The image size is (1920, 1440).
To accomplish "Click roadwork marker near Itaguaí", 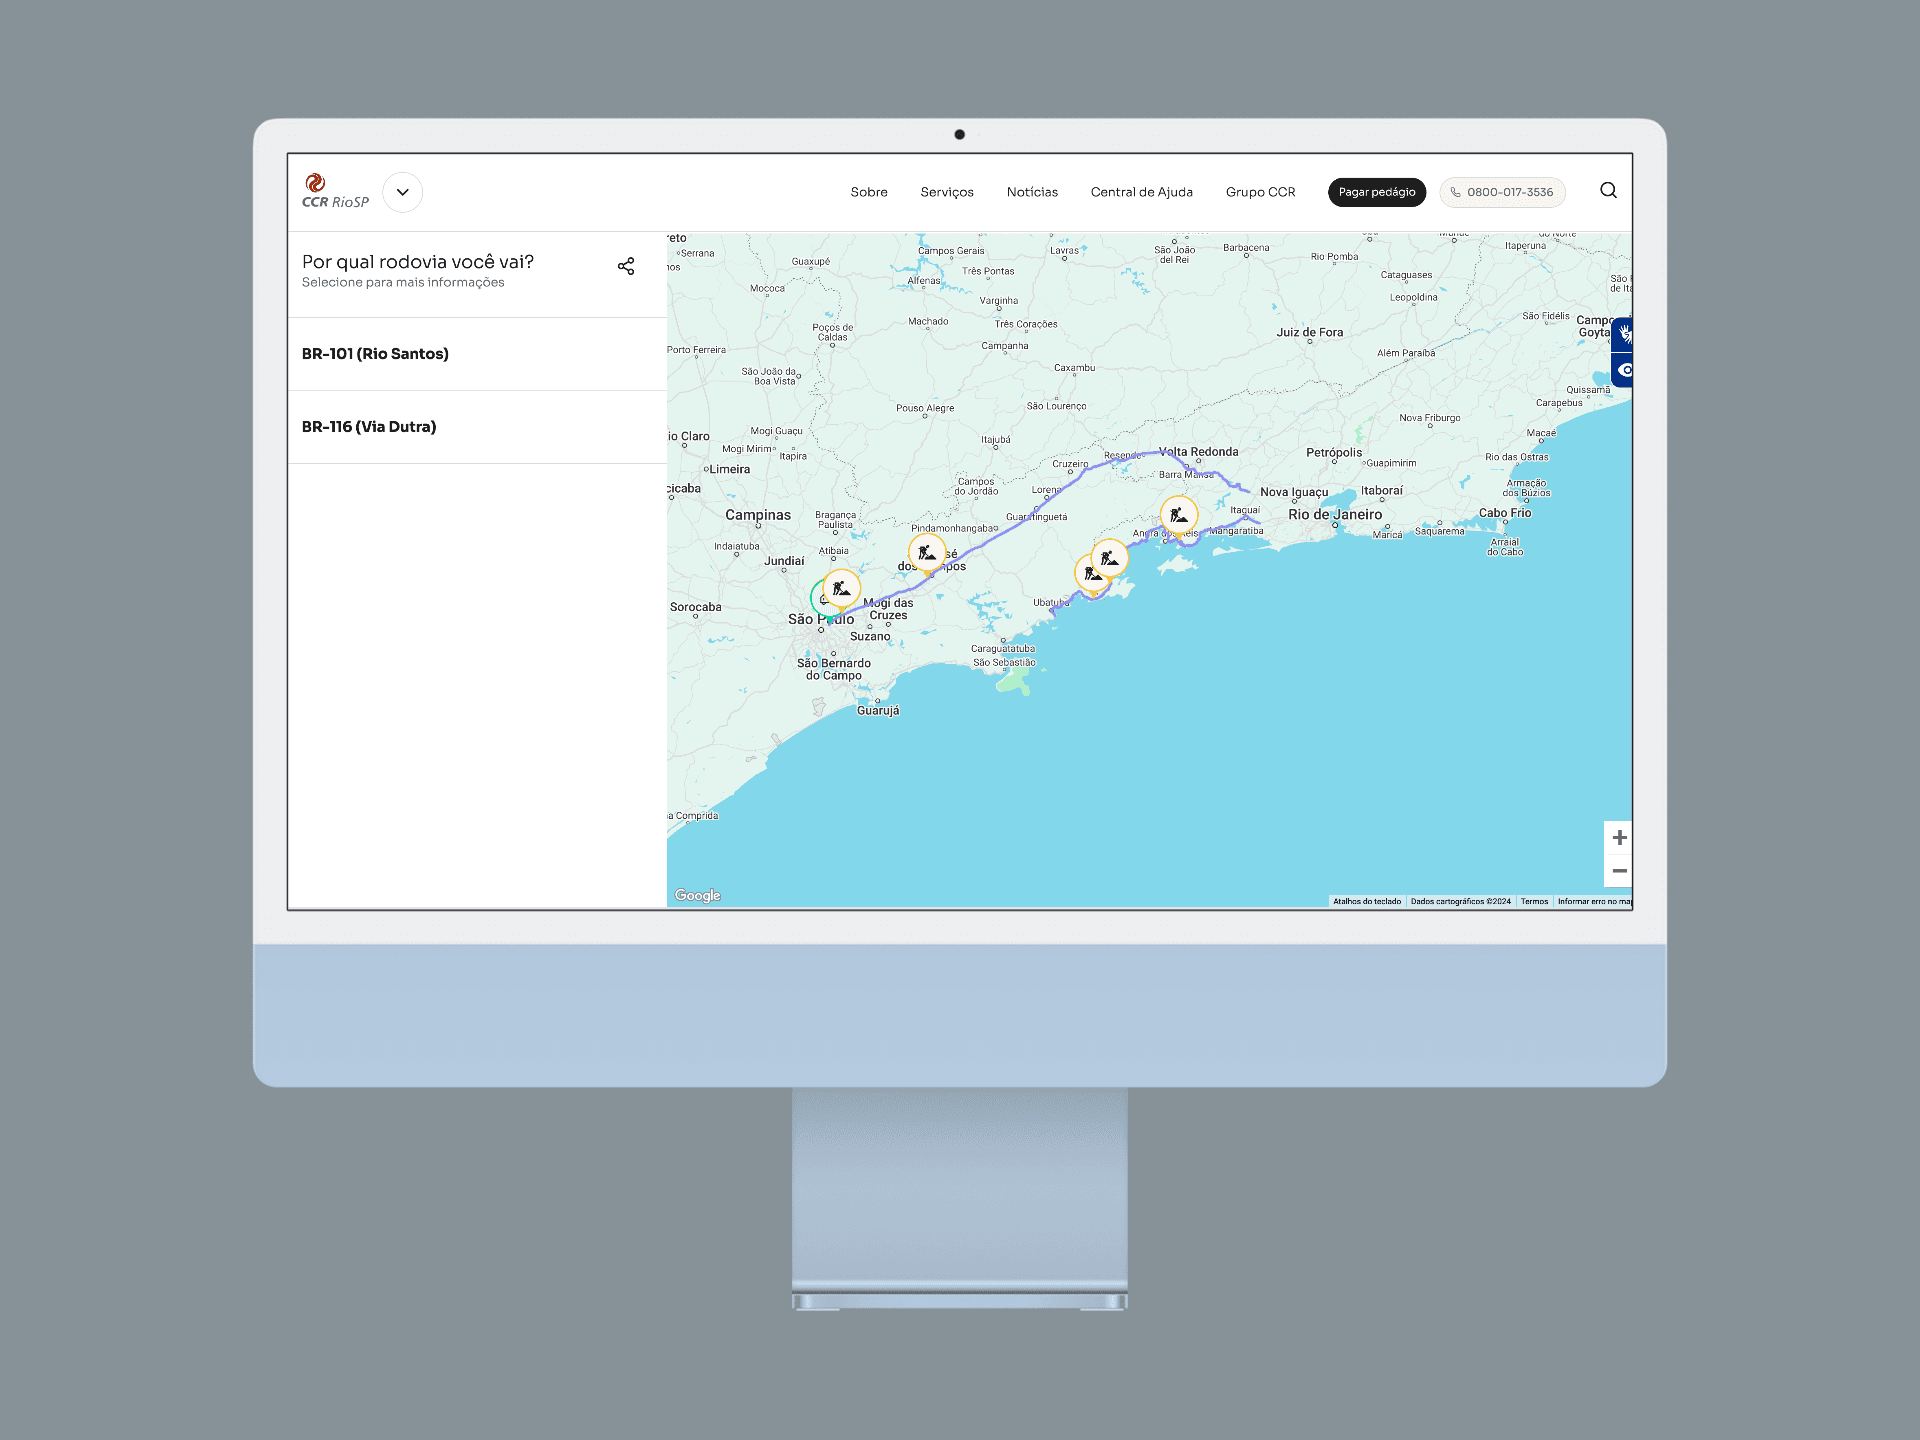I will pyautogui.click(x=1179, y=516).
